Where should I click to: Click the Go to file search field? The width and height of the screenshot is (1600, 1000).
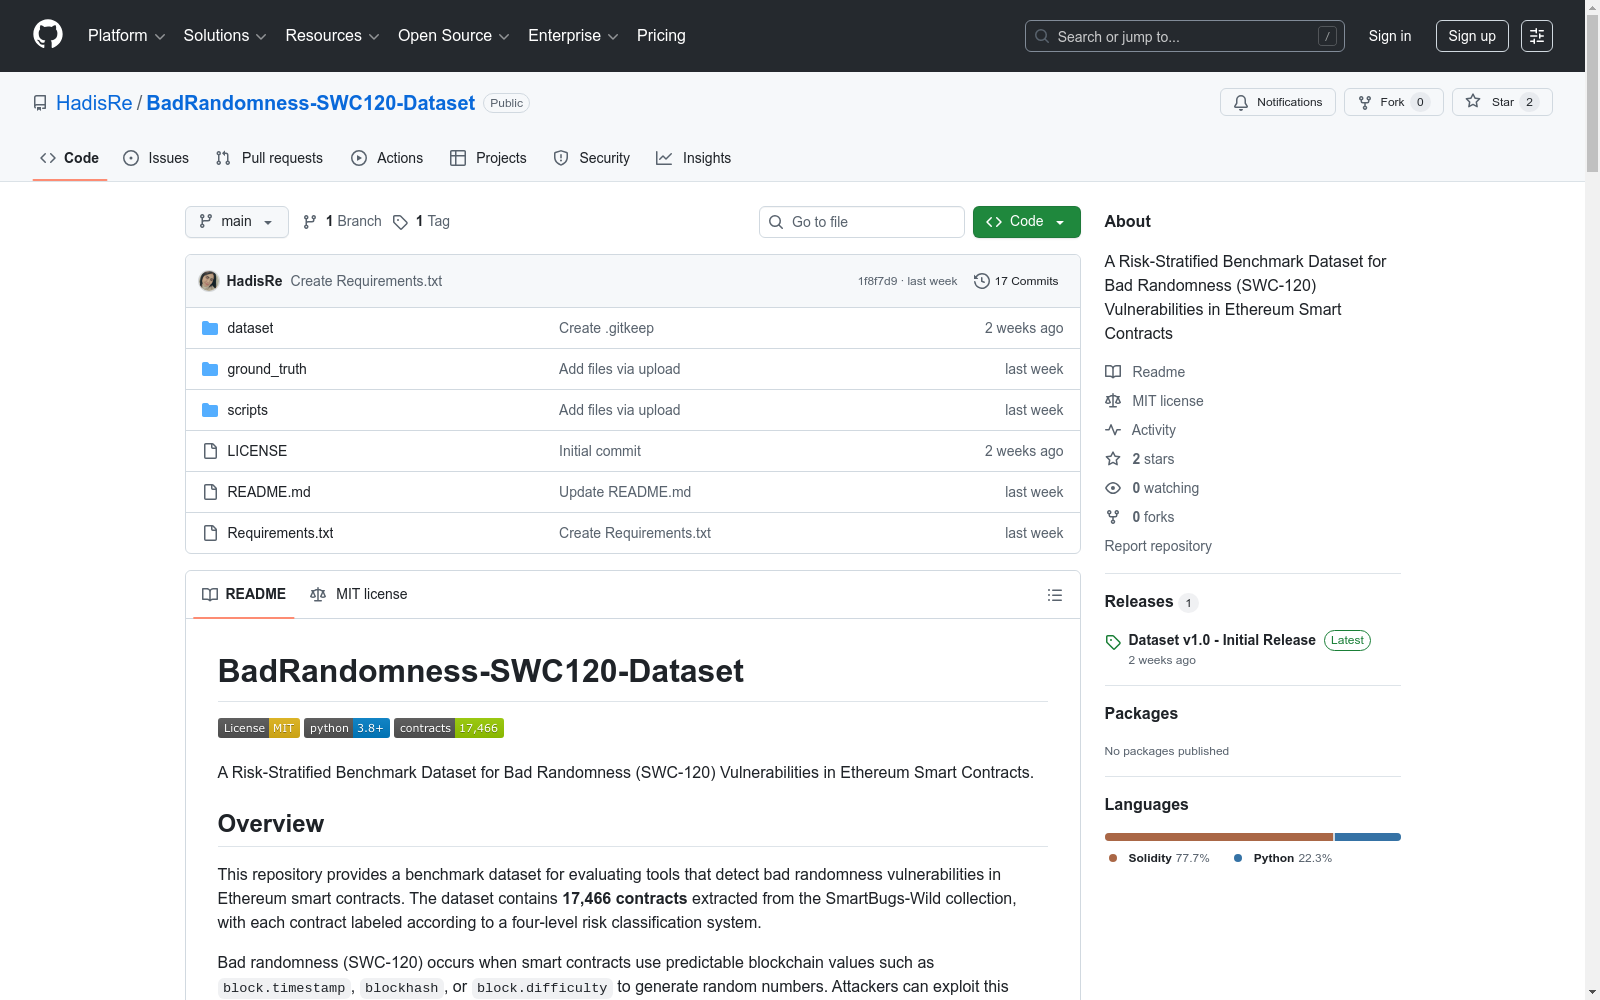(862, 222)
